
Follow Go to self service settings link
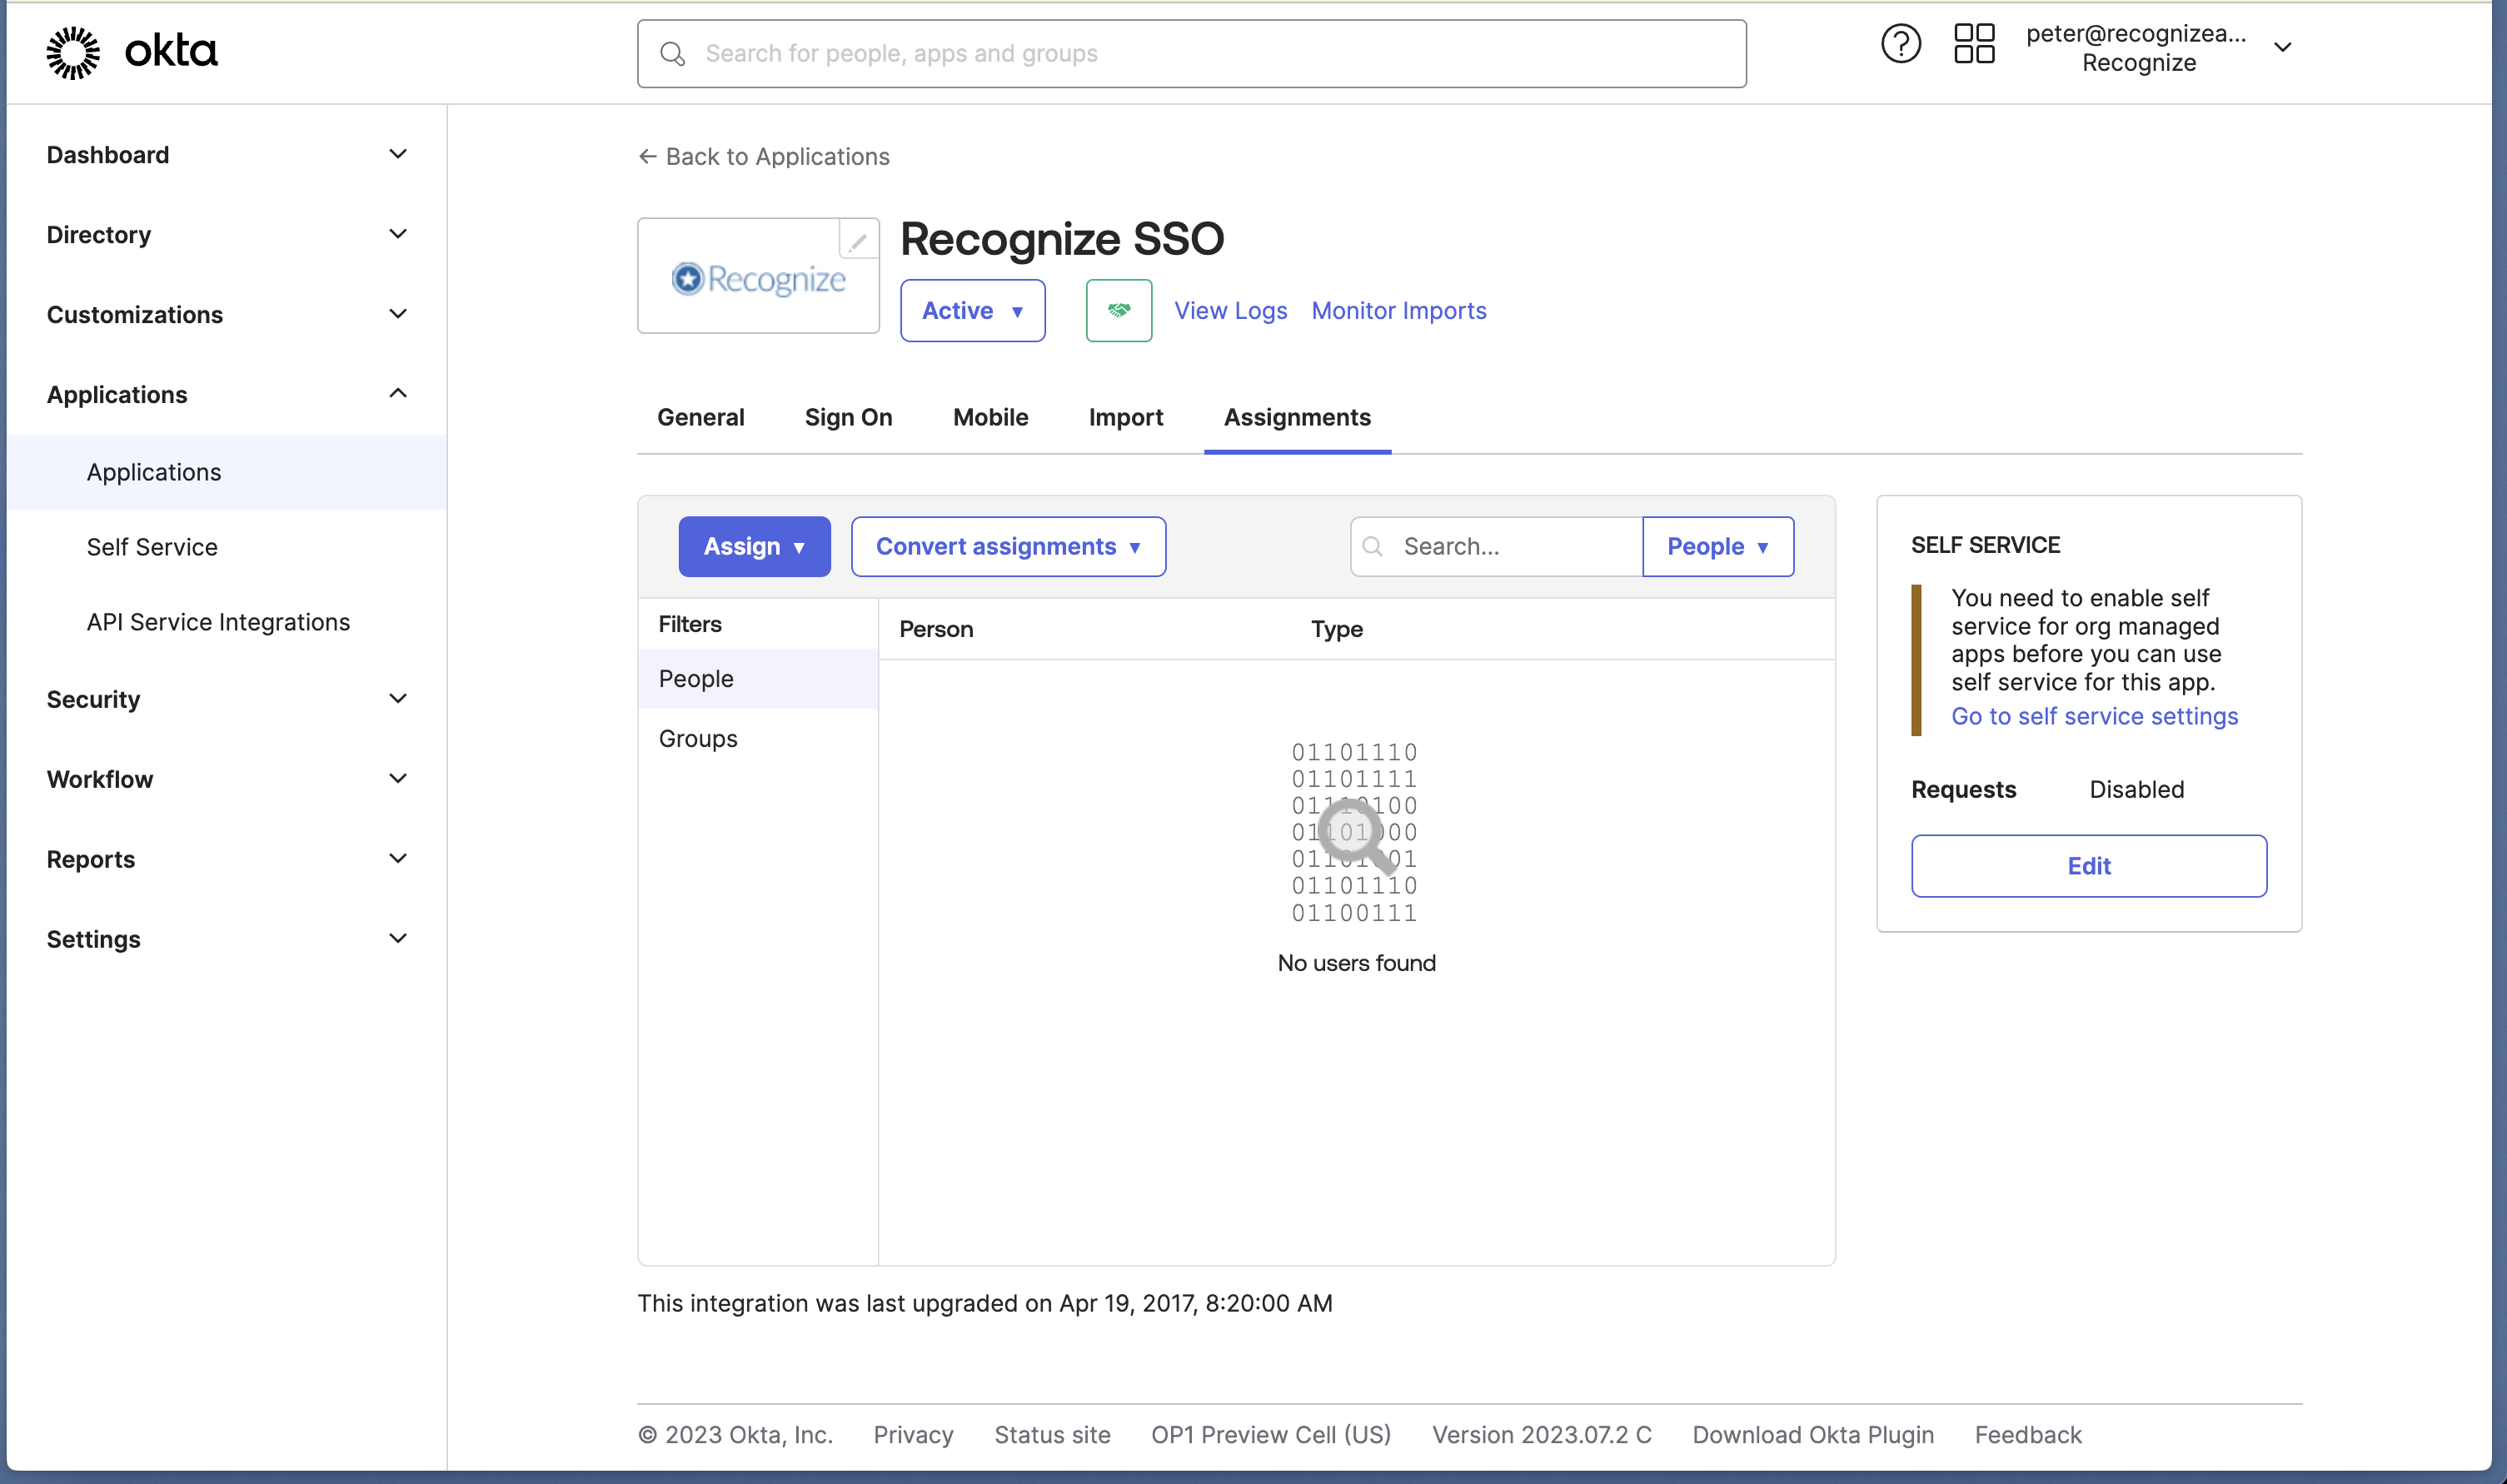click(2094, 716)
